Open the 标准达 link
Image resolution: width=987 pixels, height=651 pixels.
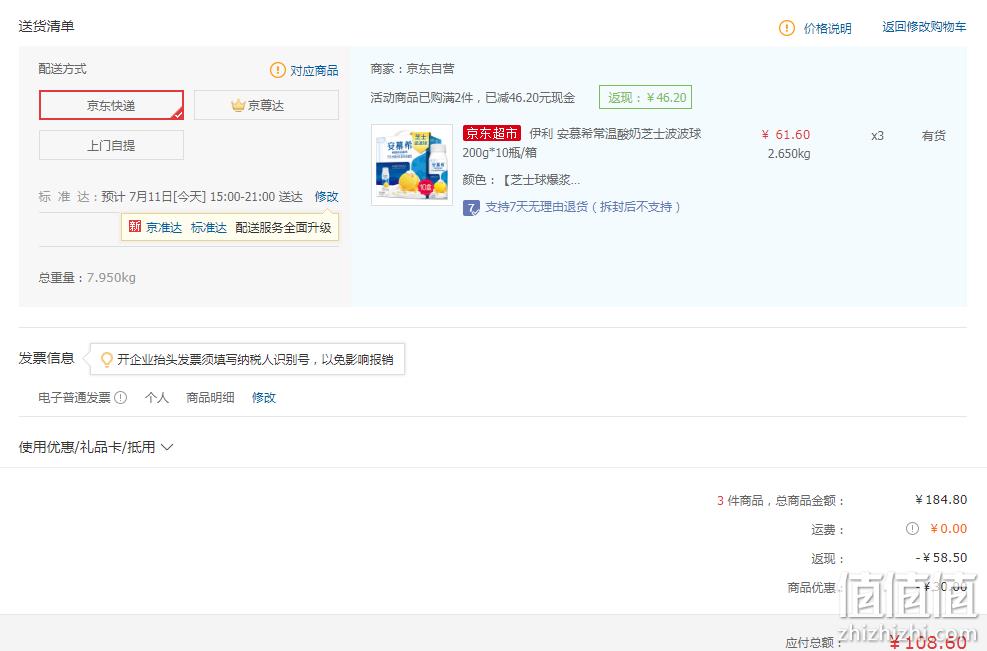pyautogui.click(x=208, y=227)
